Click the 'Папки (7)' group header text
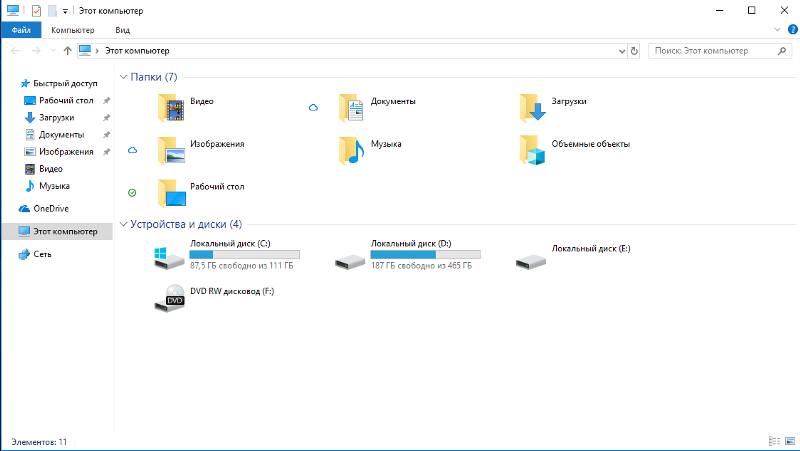This screenshot has width=800, height=451. [x=154, y=77]
